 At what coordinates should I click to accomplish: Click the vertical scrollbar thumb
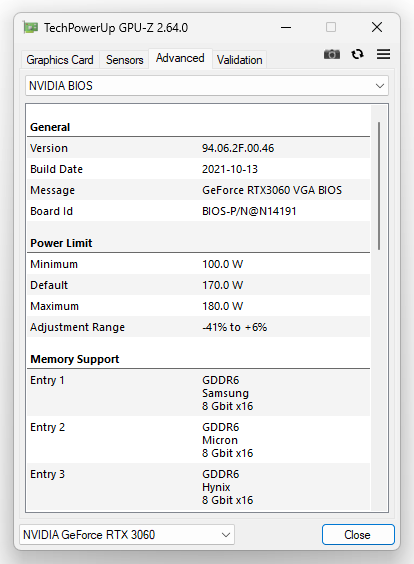pyautogui.click(x=379, y=186)
